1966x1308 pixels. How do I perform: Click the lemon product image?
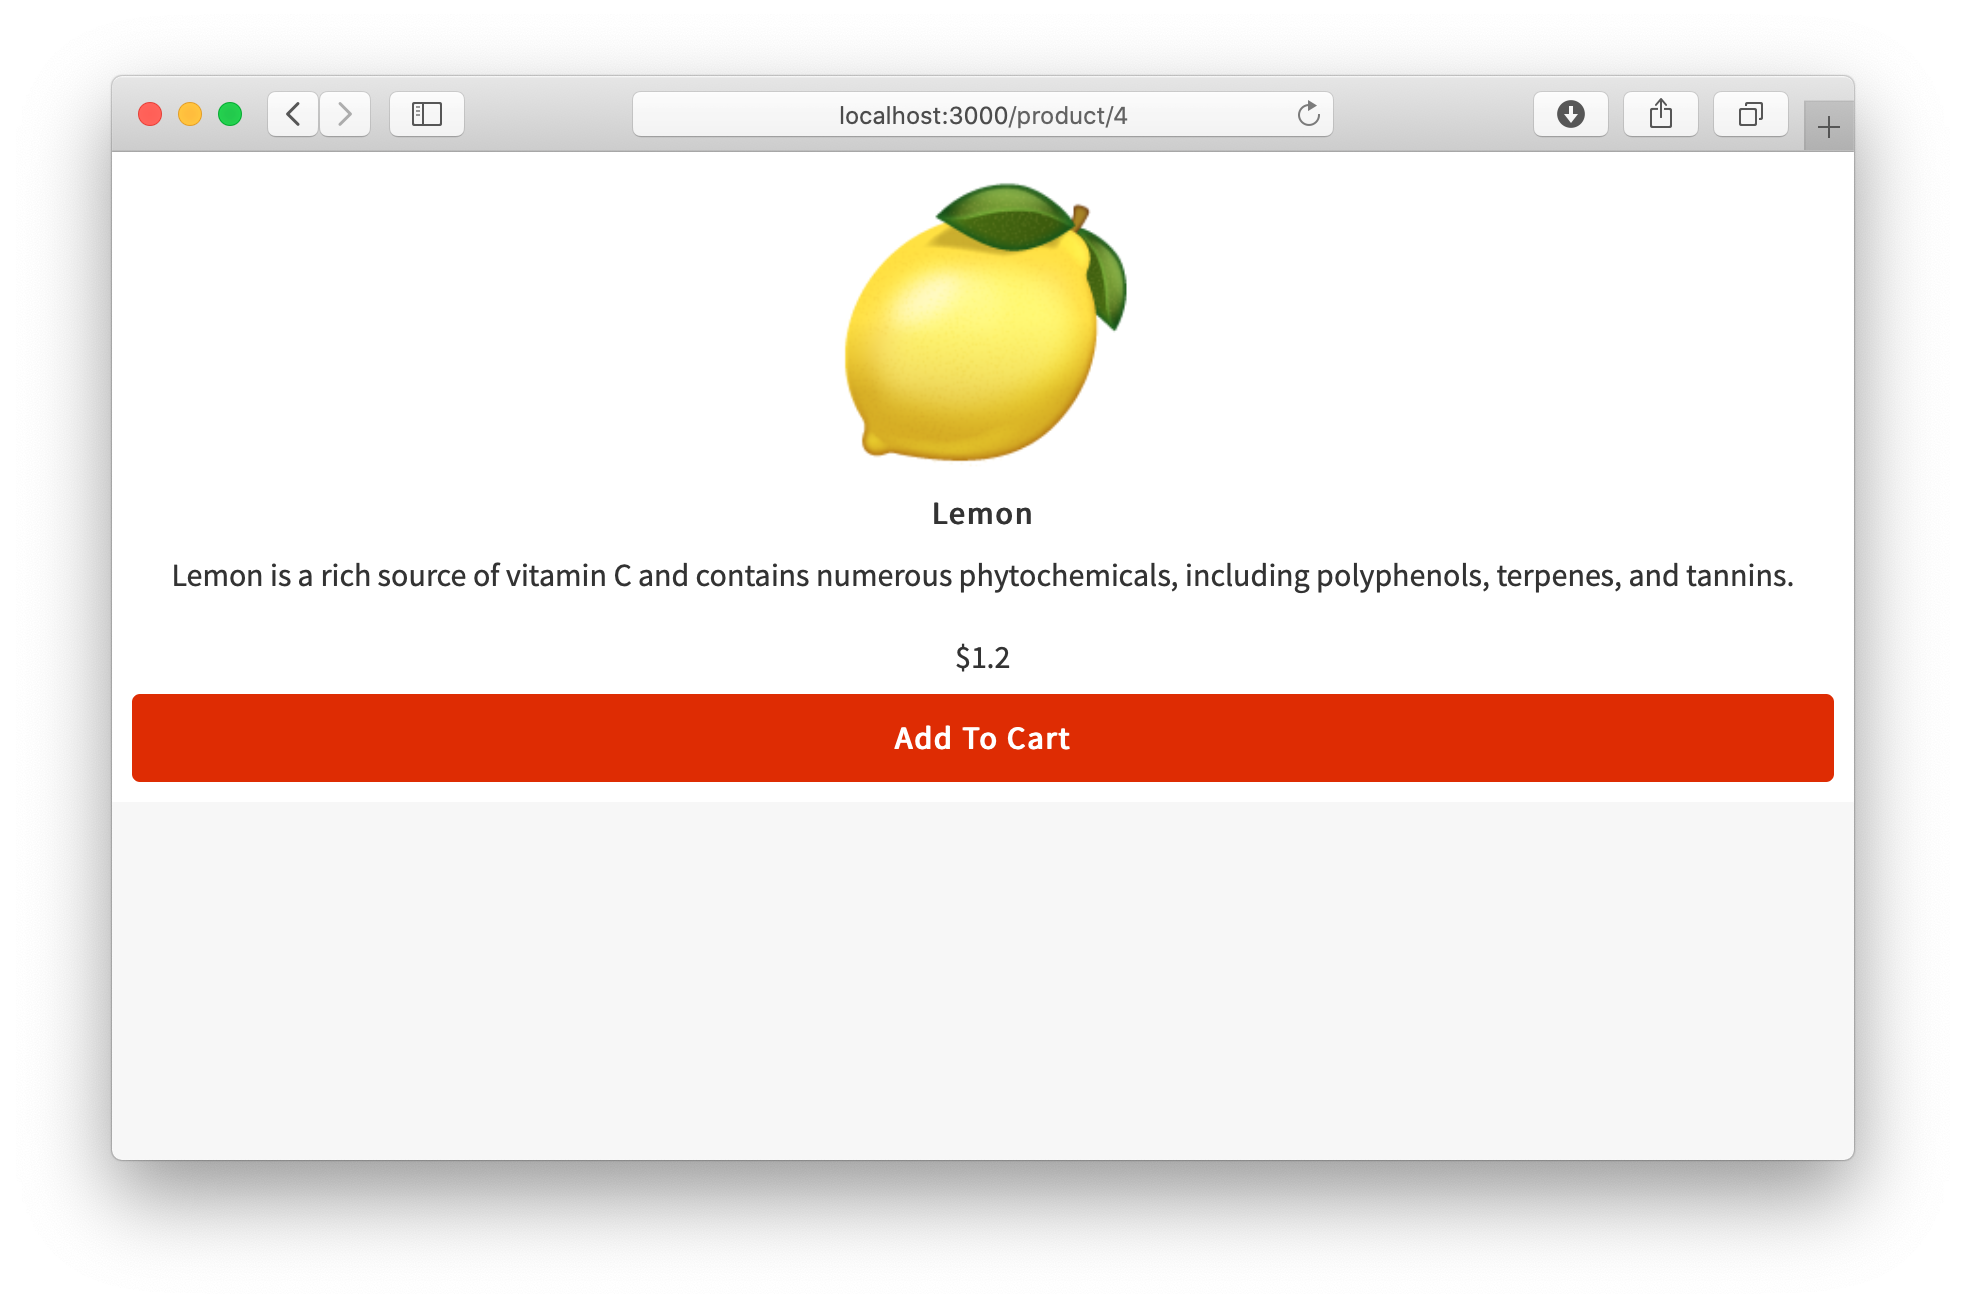pos(985,322)
